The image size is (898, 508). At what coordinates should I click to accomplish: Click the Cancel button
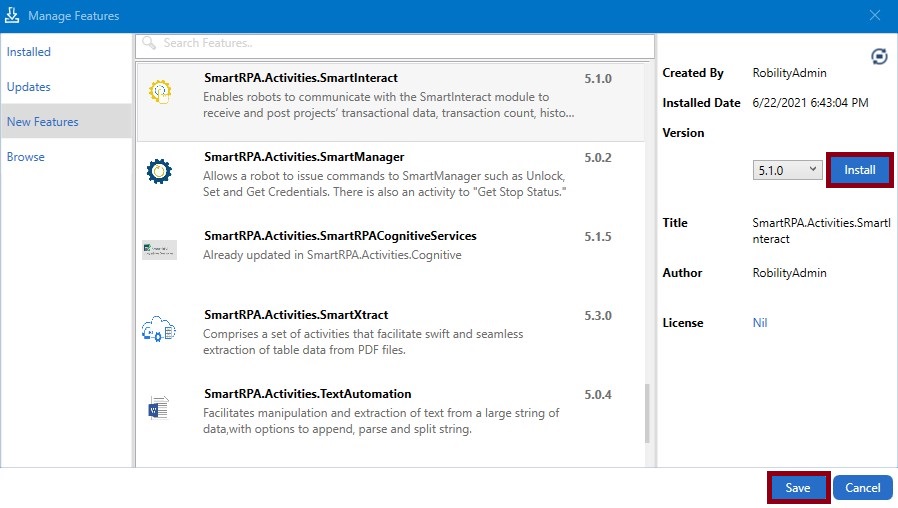862,488
